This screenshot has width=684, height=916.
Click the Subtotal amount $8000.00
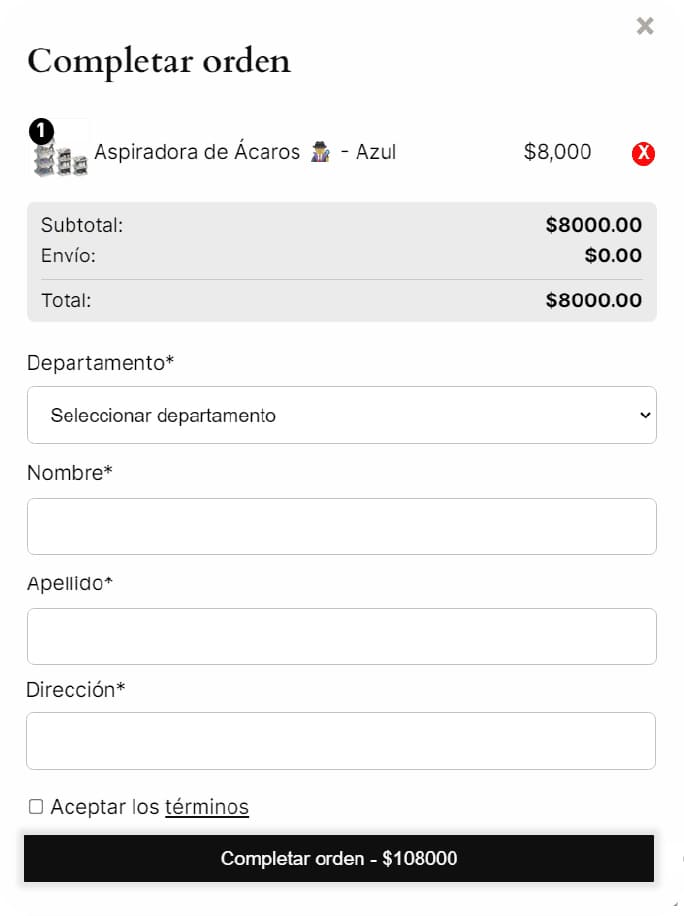pos(593,225)
